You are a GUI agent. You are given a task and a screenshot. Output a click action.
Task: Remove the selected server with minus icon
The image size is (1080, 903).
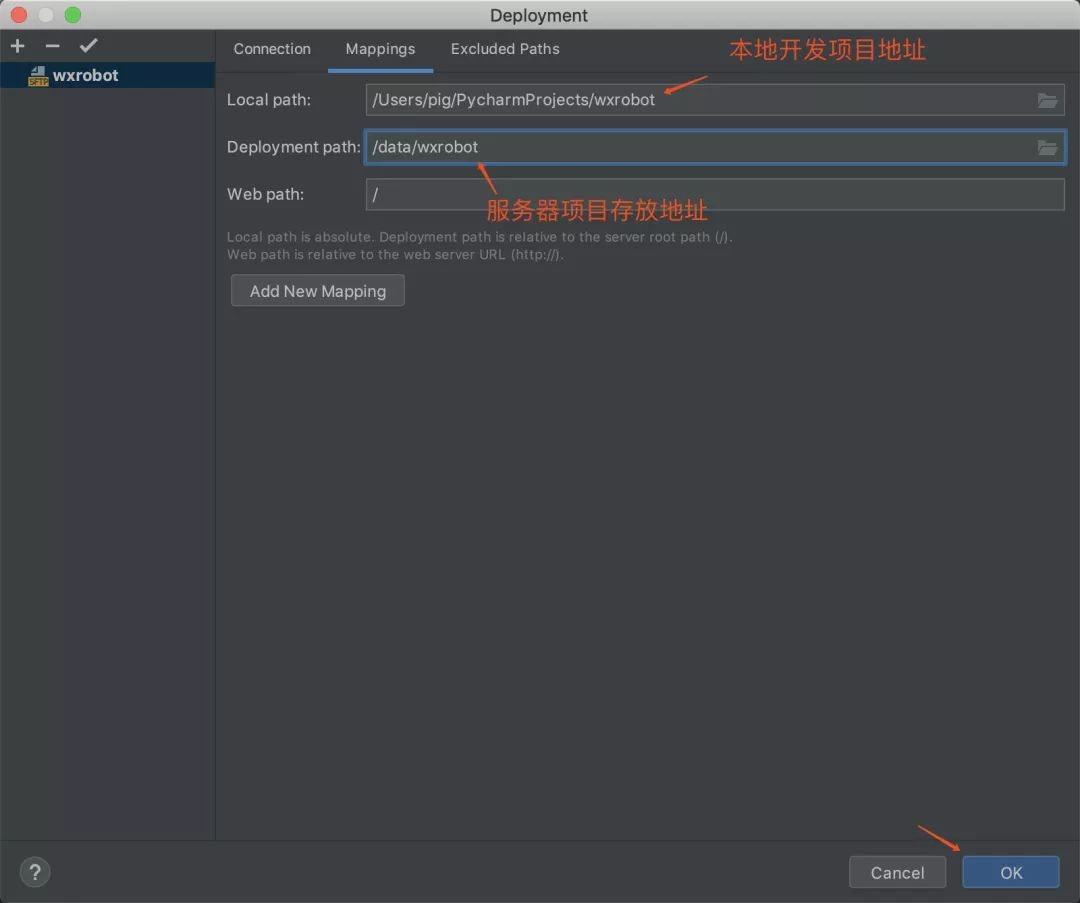(52, 46)
